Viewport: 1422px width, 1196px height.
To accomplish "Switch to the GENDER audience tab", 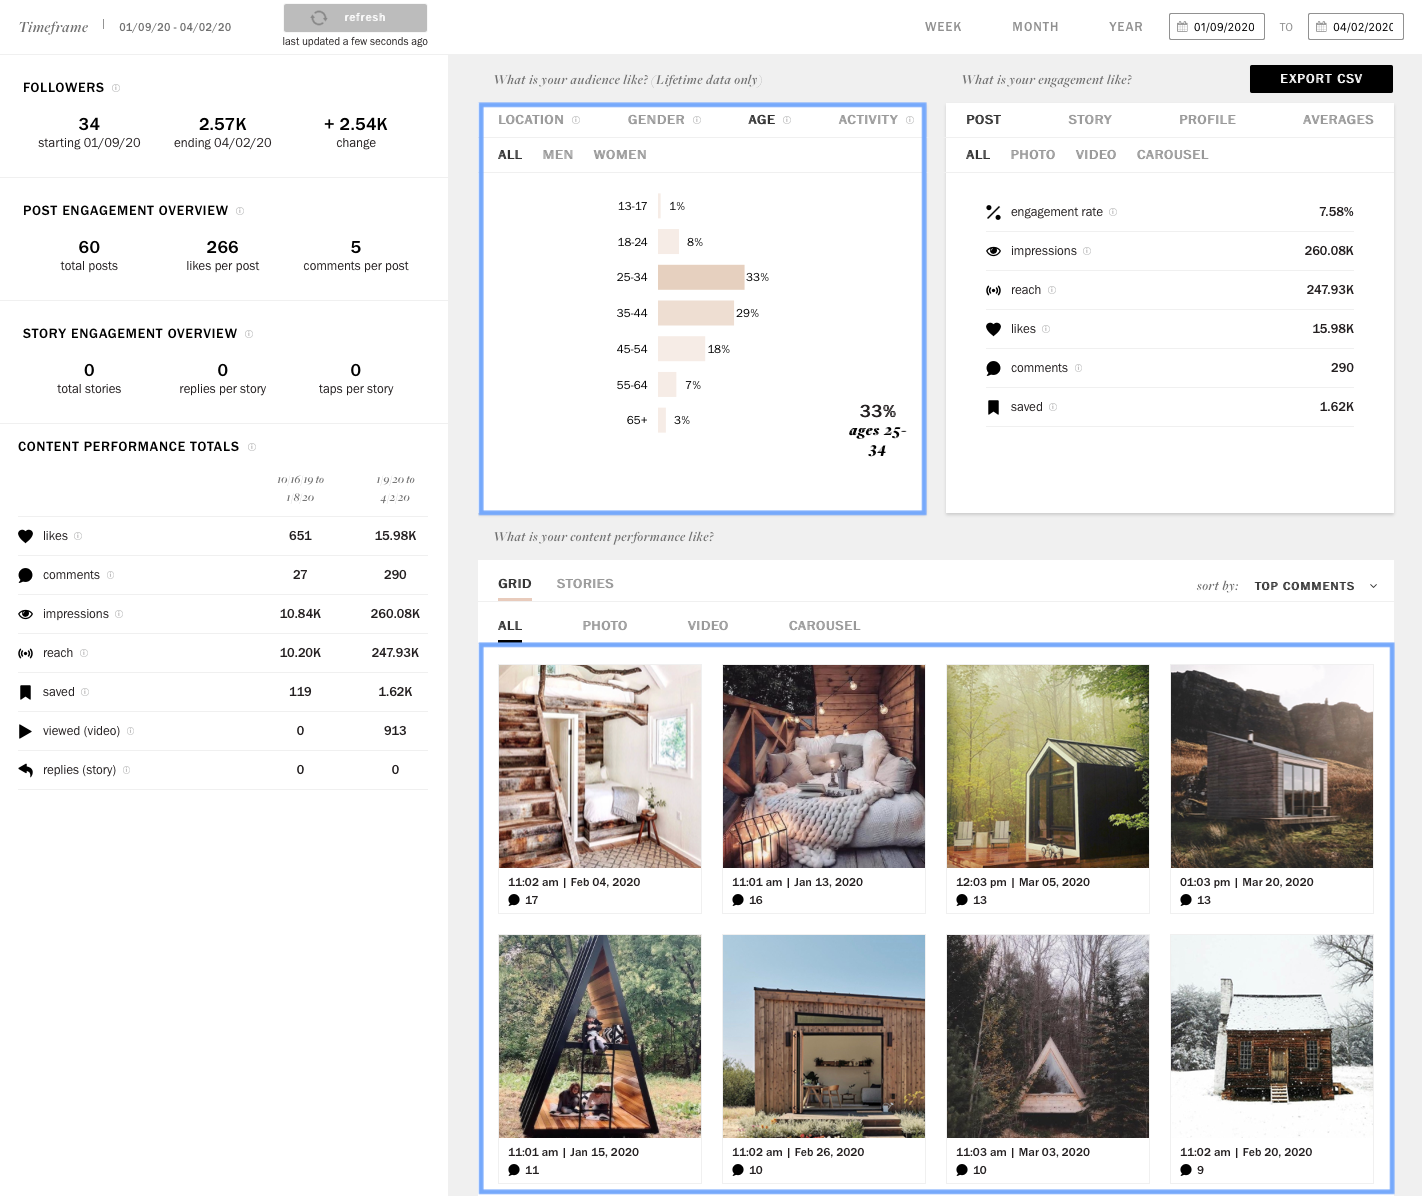I will point(656,120).
